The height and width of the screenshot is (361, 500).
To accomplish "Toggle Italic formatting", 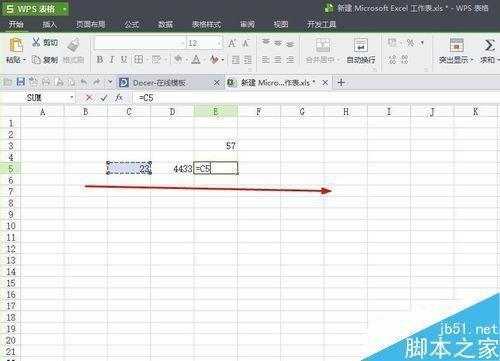I will point(112,60).
